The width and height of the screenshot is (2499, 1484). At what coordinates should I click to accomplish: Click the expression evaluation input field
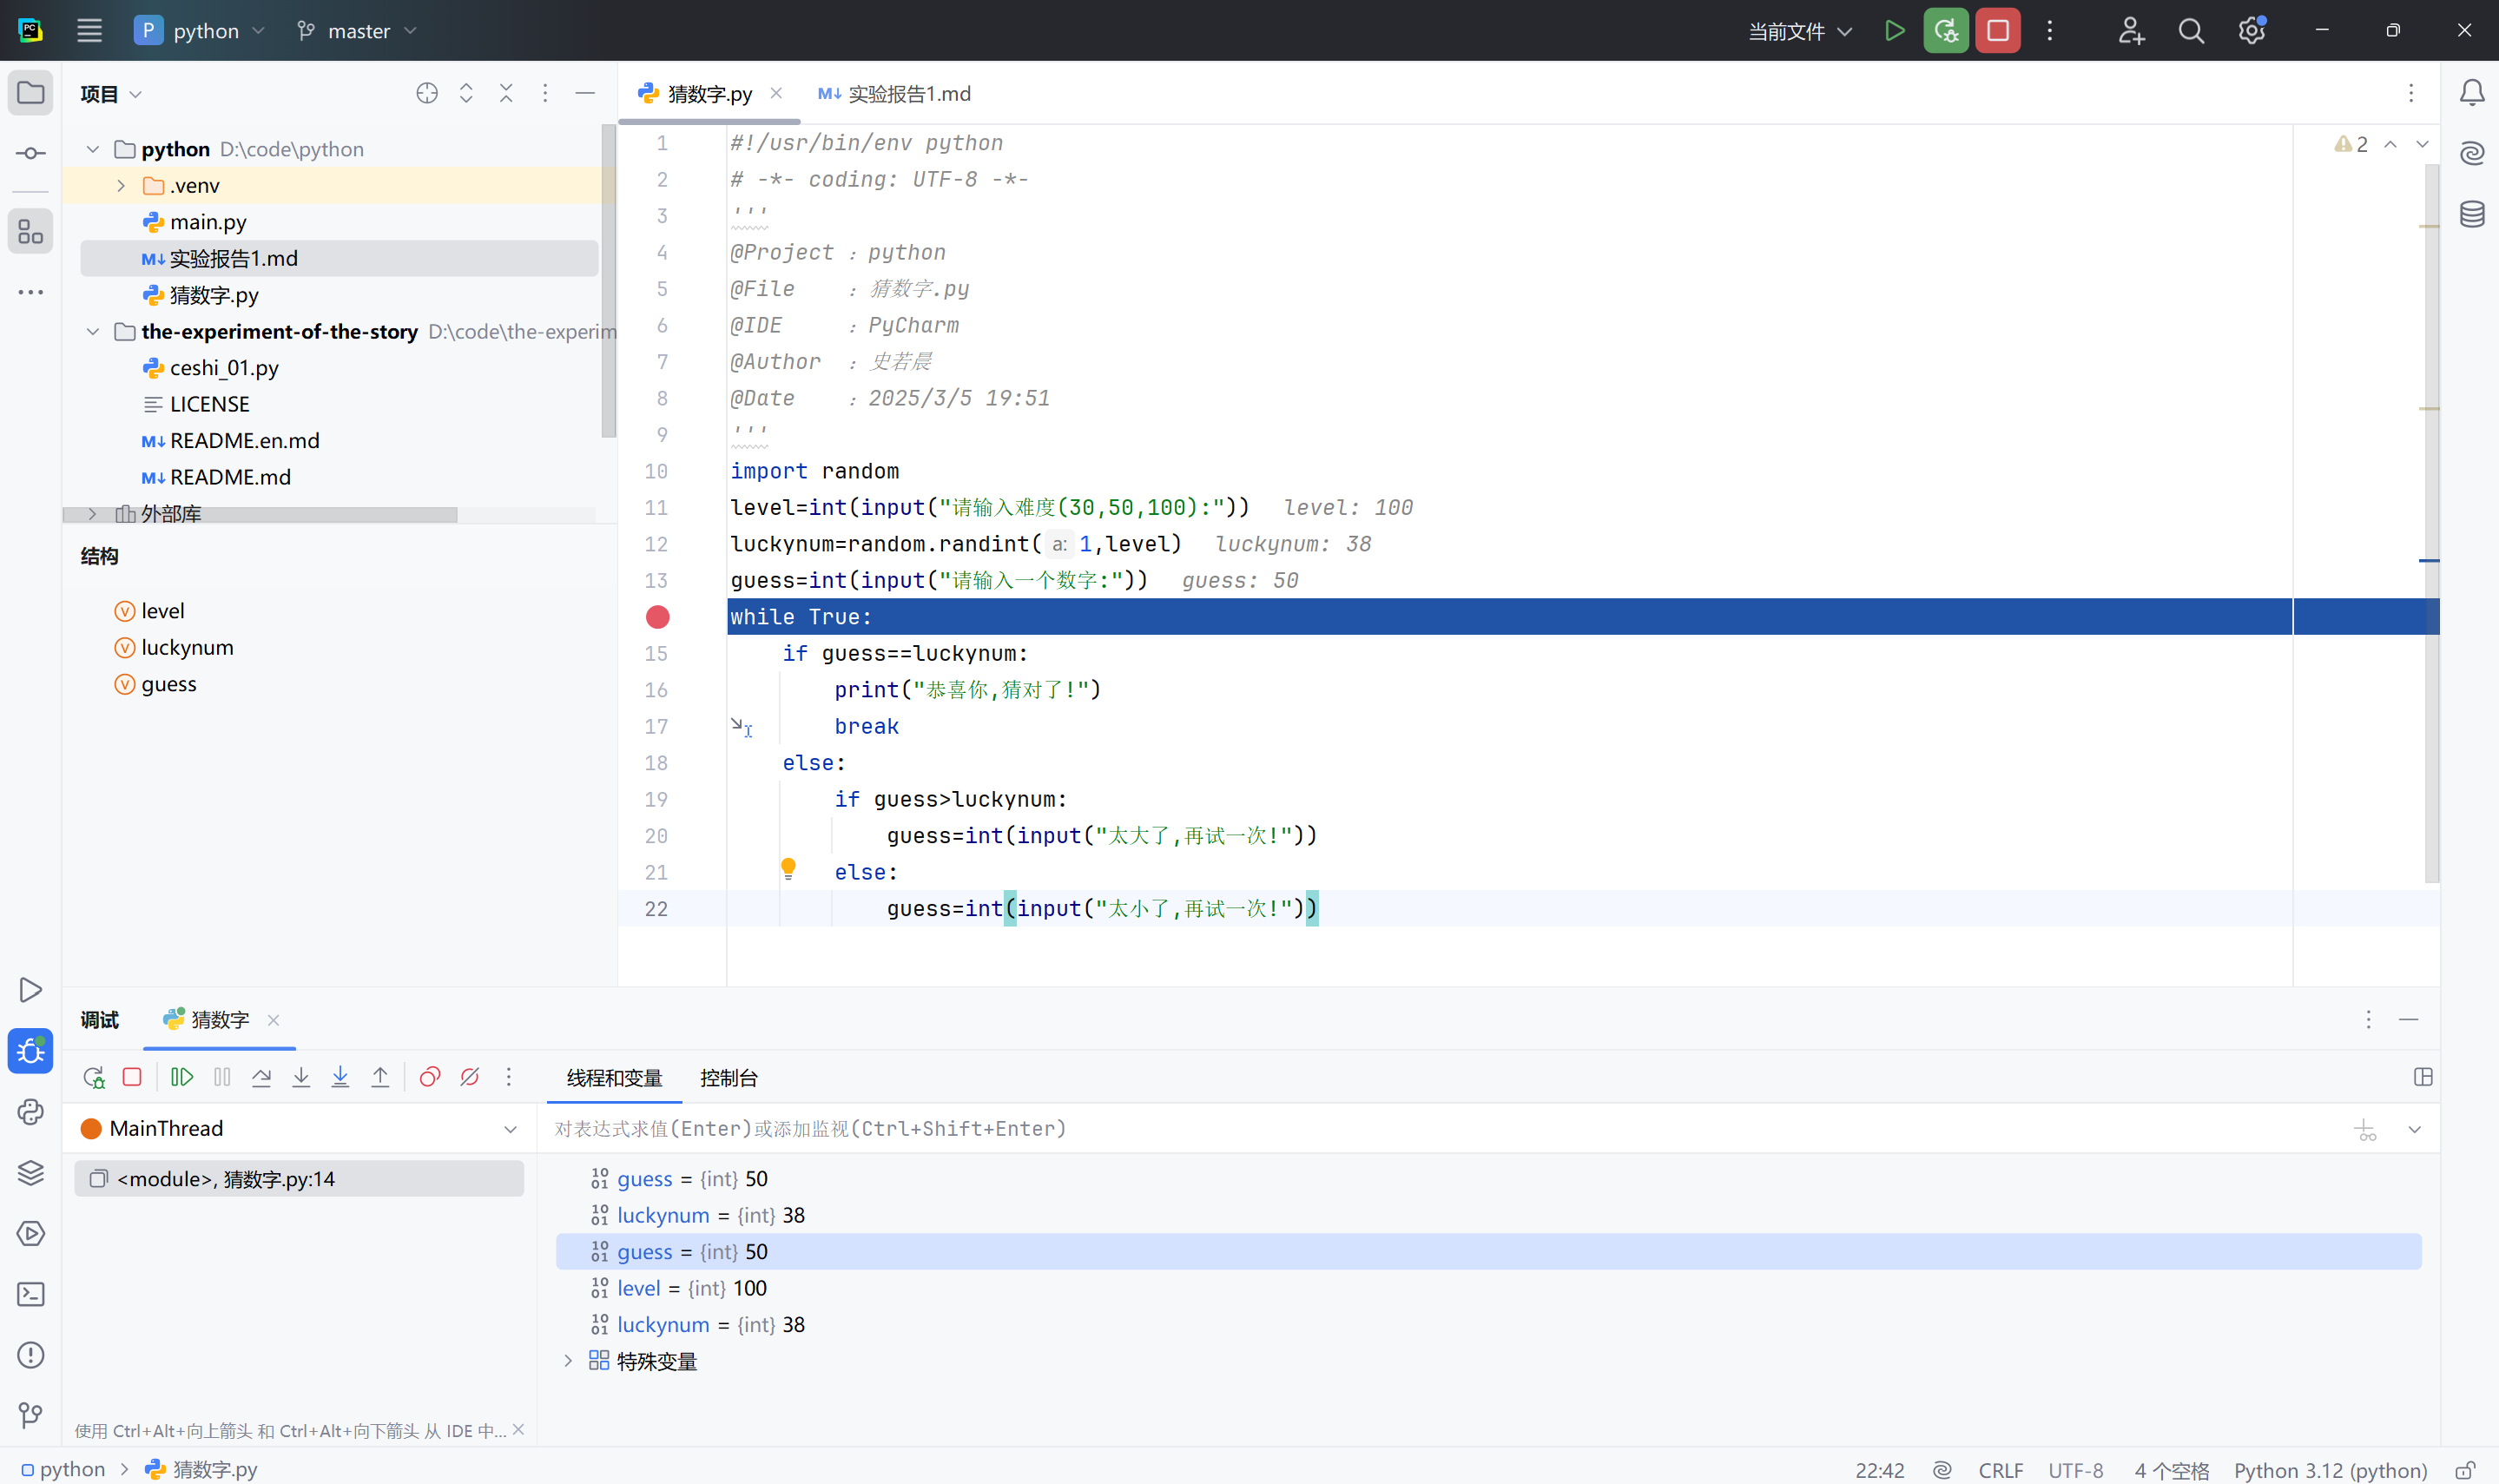[1400, 1129]
